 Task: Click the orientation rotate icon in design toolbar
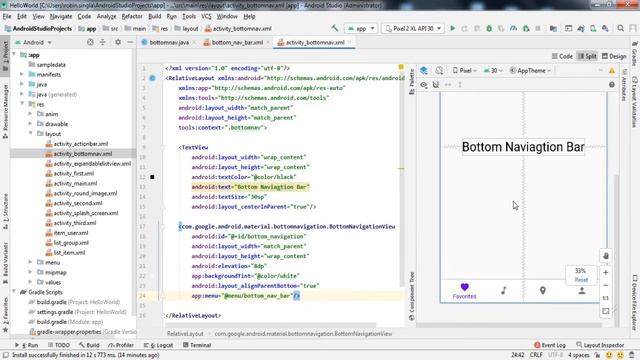pos(439,70)
